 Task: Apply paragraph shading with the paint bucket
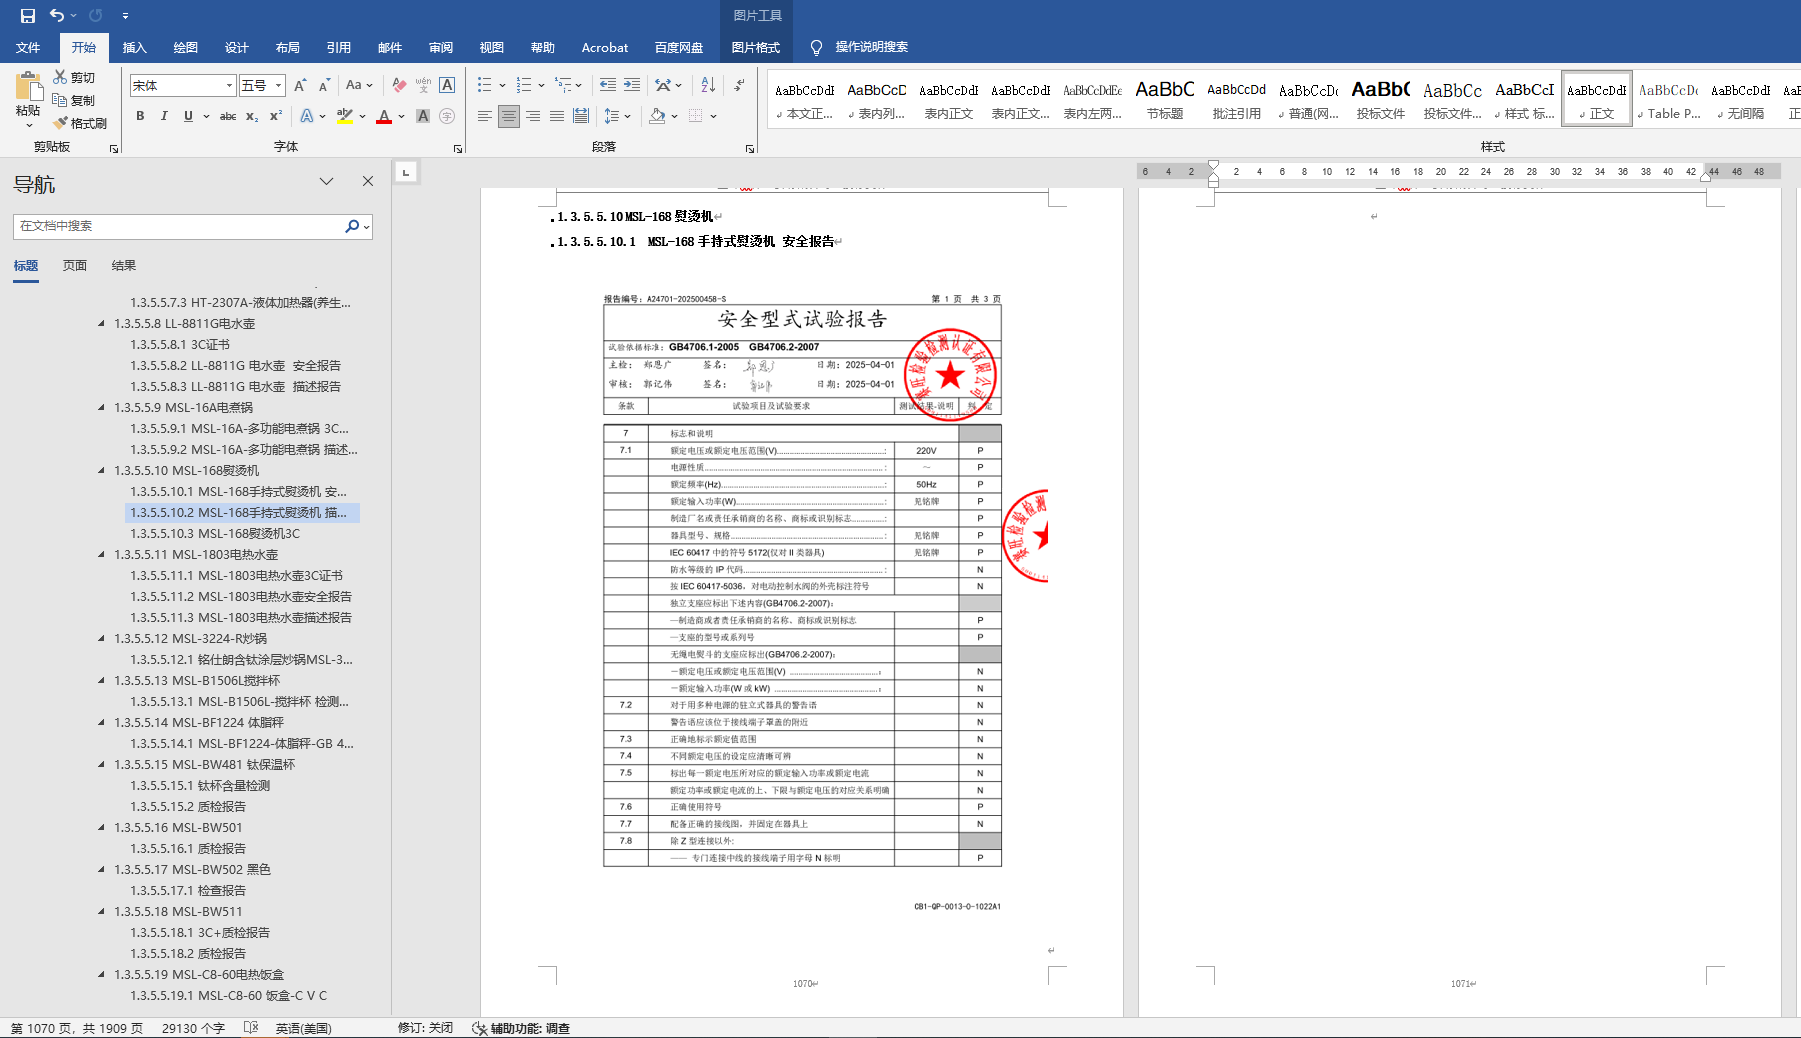(x=657, y=116)
